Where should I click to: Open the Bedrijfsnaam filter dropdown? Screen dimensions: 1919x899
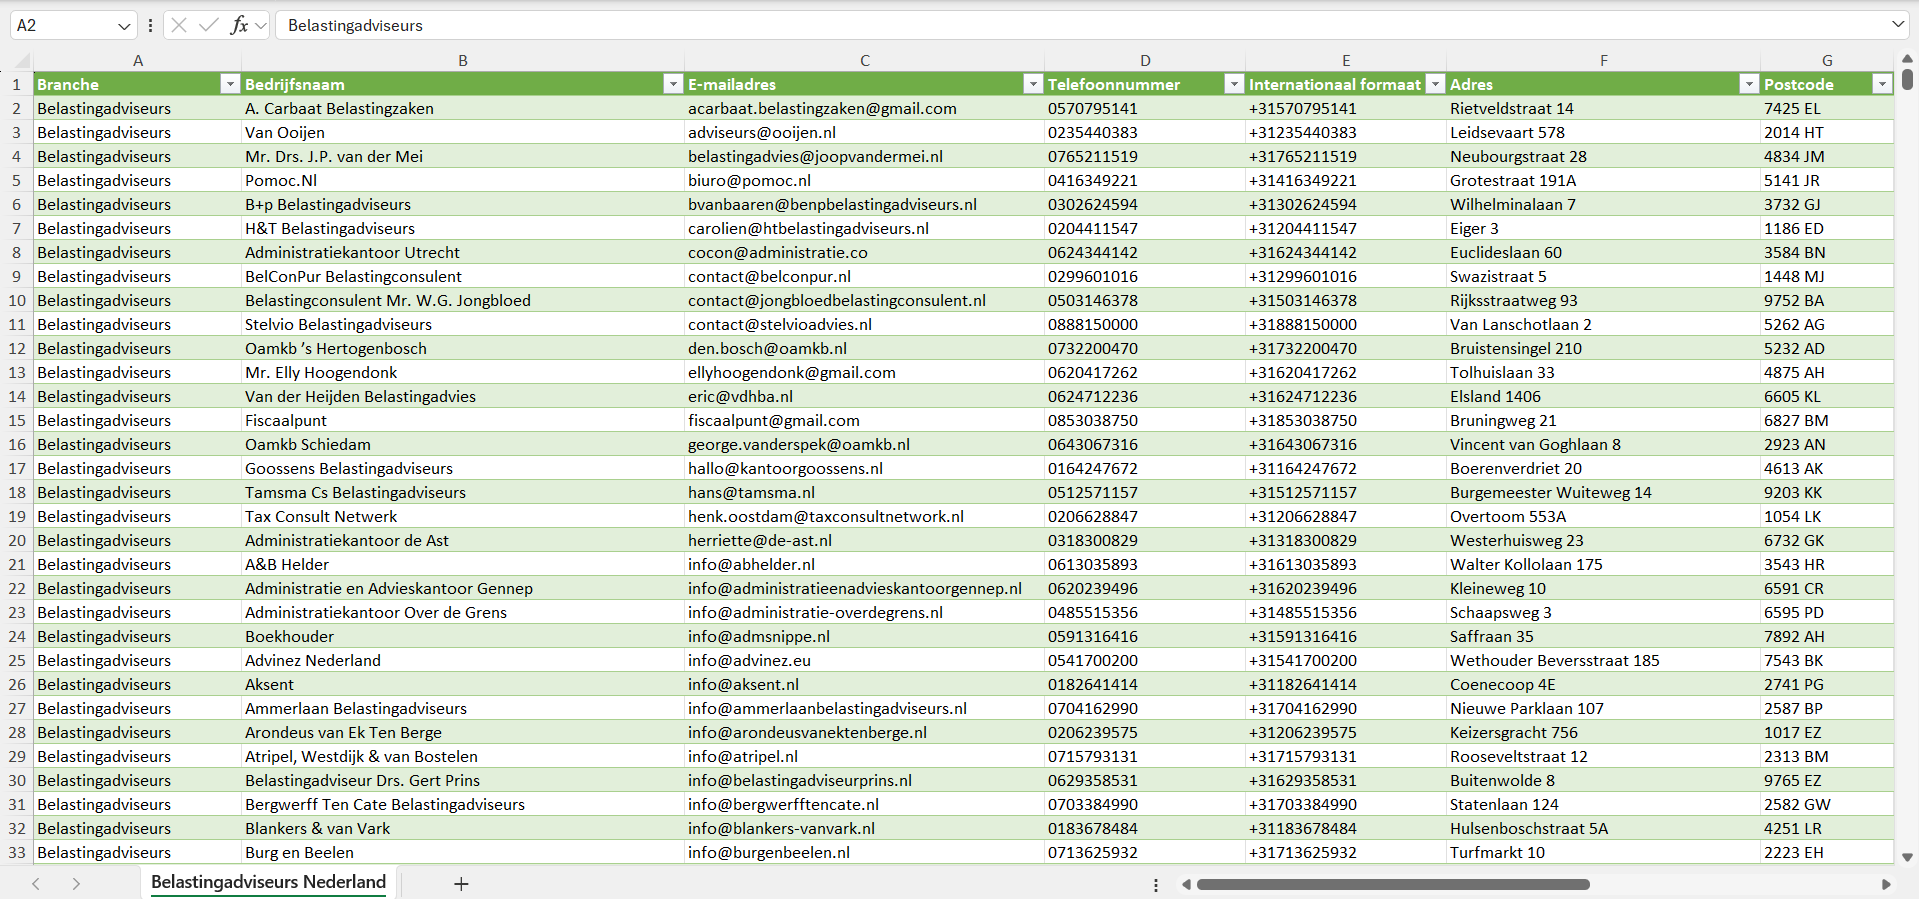[x=673, y=84]
